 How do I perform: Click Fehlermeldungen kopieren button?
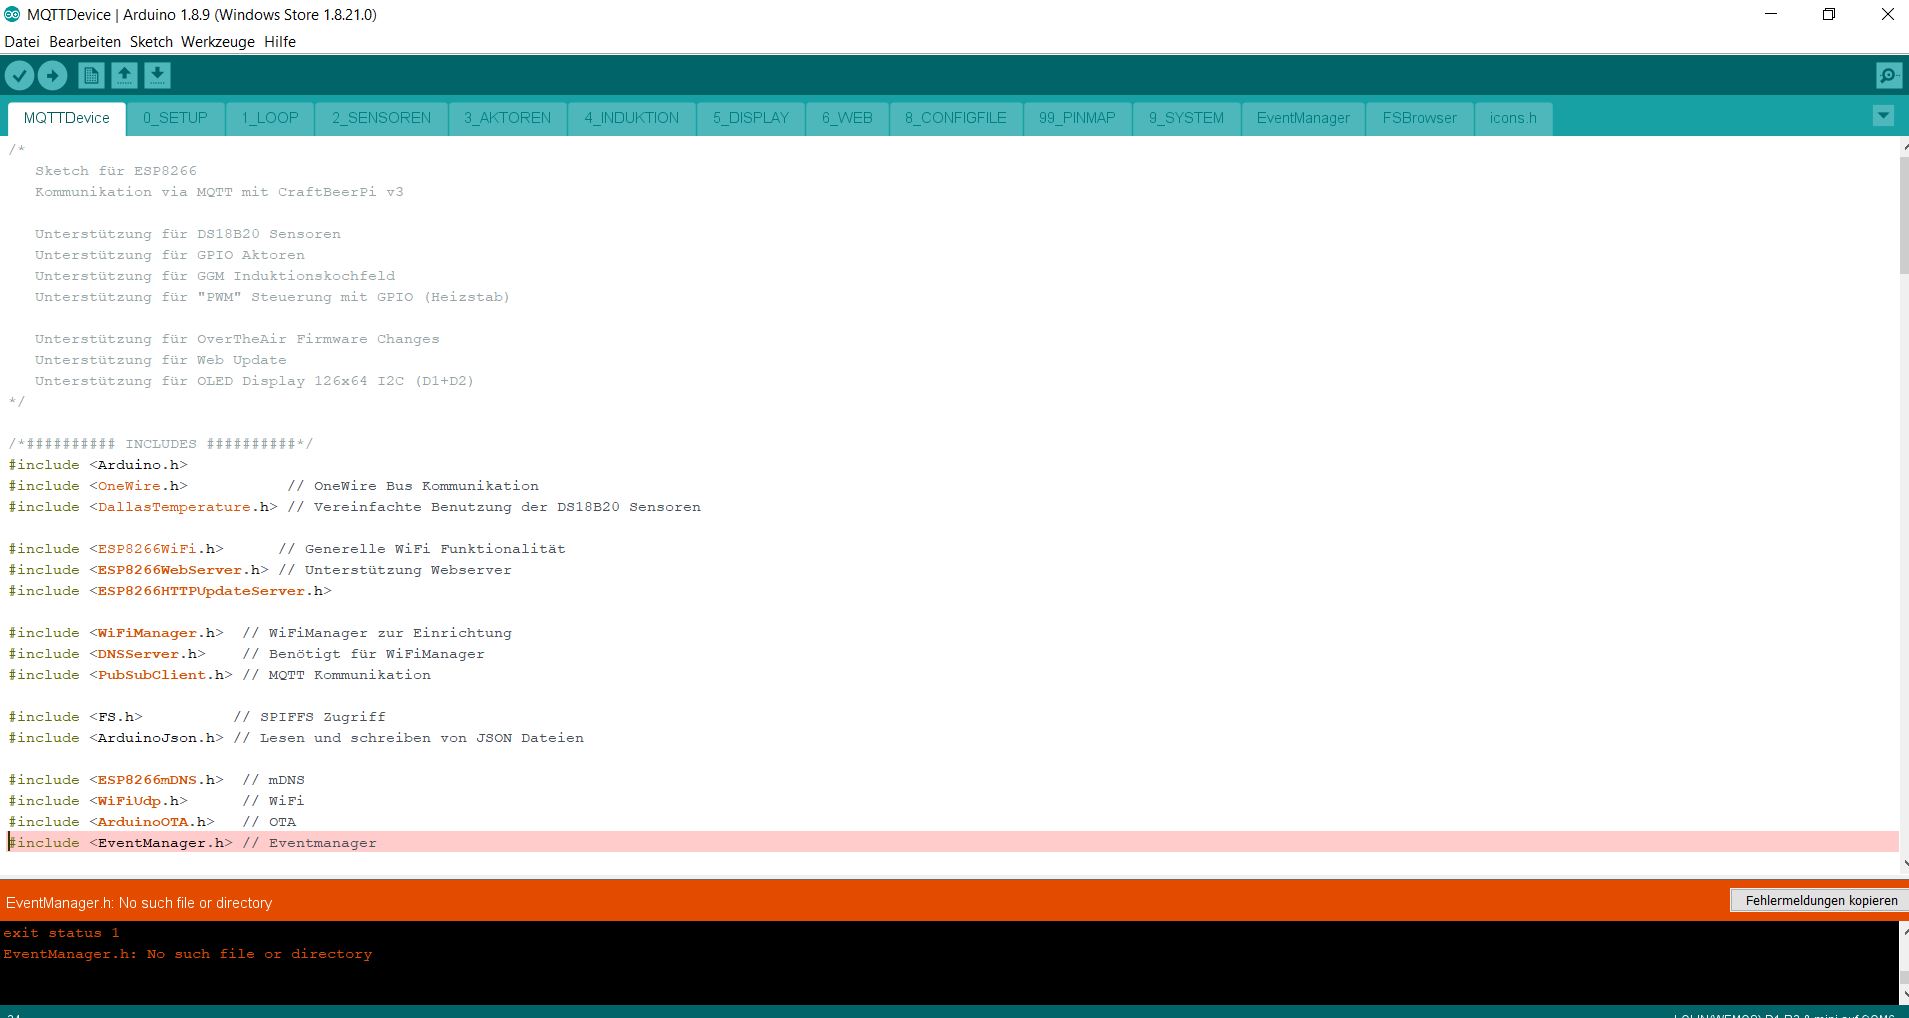[1820, 901]
